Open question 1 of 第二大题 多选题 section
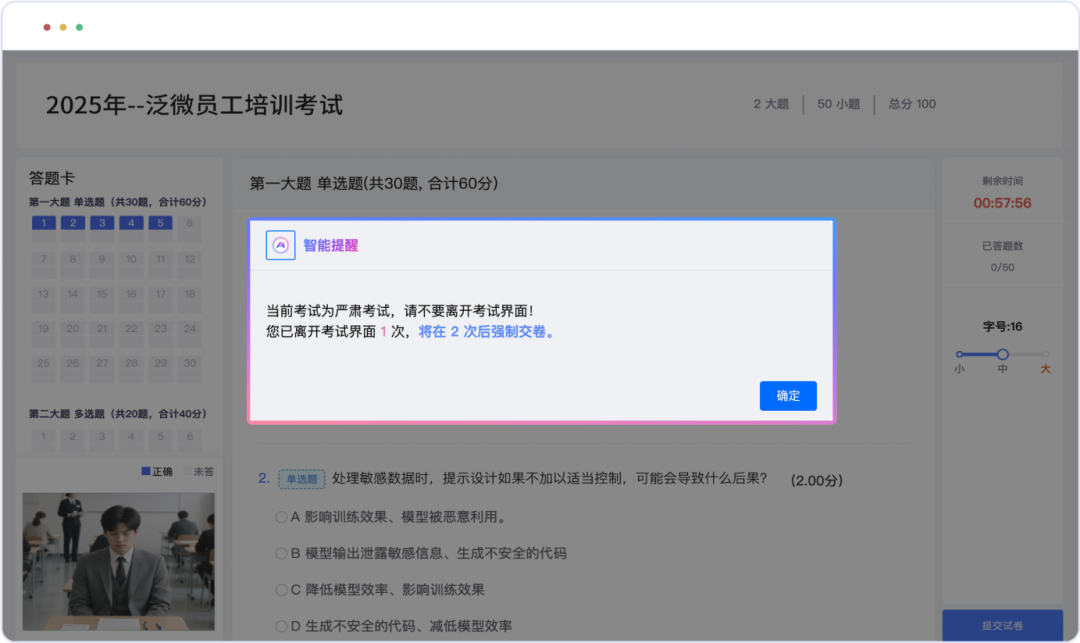1080x643 pixels. tap(42, 437)
